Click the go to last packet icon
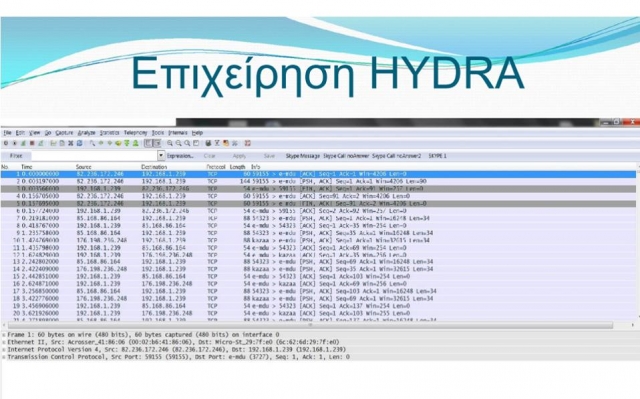Viewport: 640px width, 399px height. click(x=135, y=143)
